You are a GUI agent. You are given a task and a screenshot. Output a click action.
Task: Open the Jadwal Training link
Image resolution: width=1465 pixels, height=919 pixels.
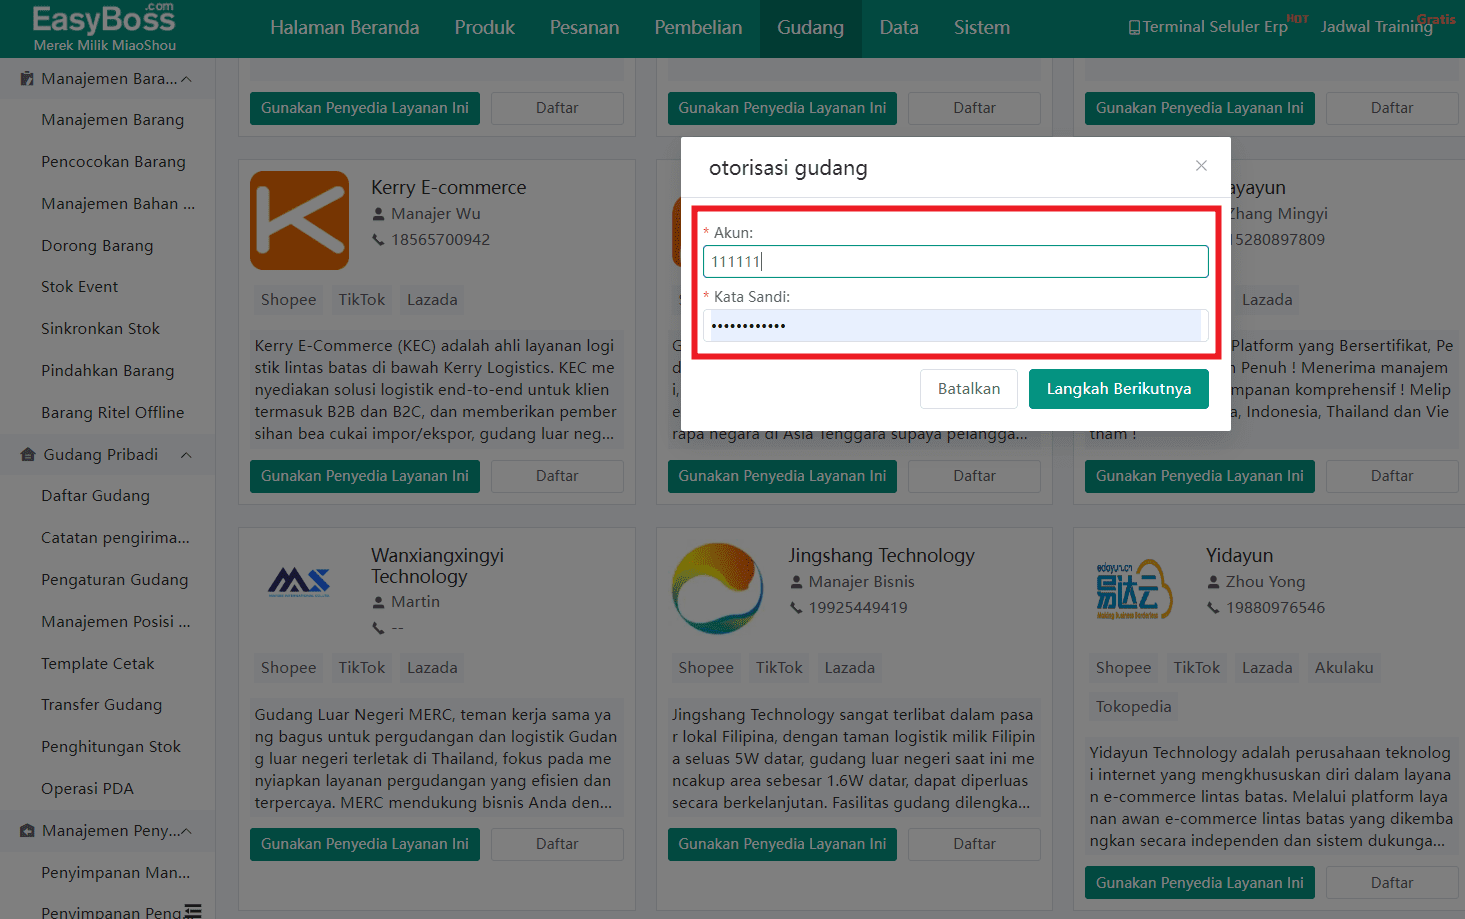tap(1377, 27)
